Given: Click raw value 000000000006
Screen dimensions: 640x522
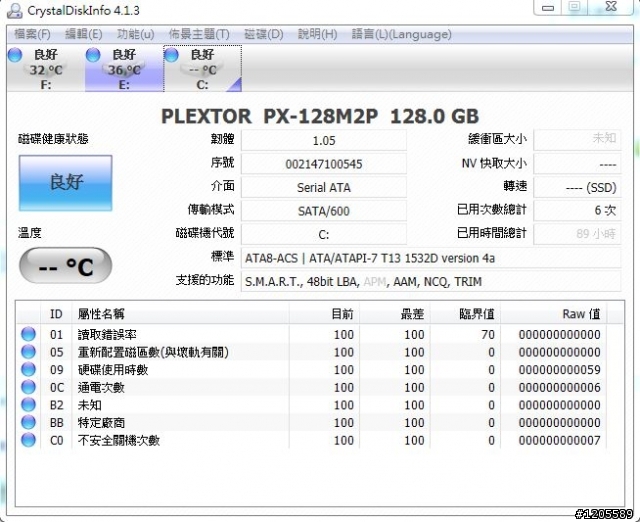Looking at the screenshot, I should (560, 387).
